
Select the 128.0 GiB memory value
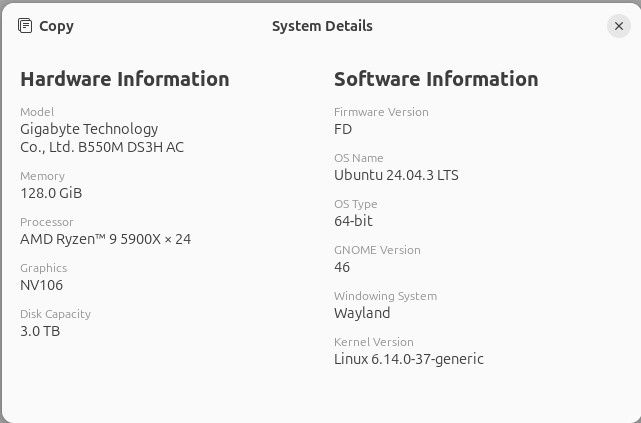[x=51, y=193]
